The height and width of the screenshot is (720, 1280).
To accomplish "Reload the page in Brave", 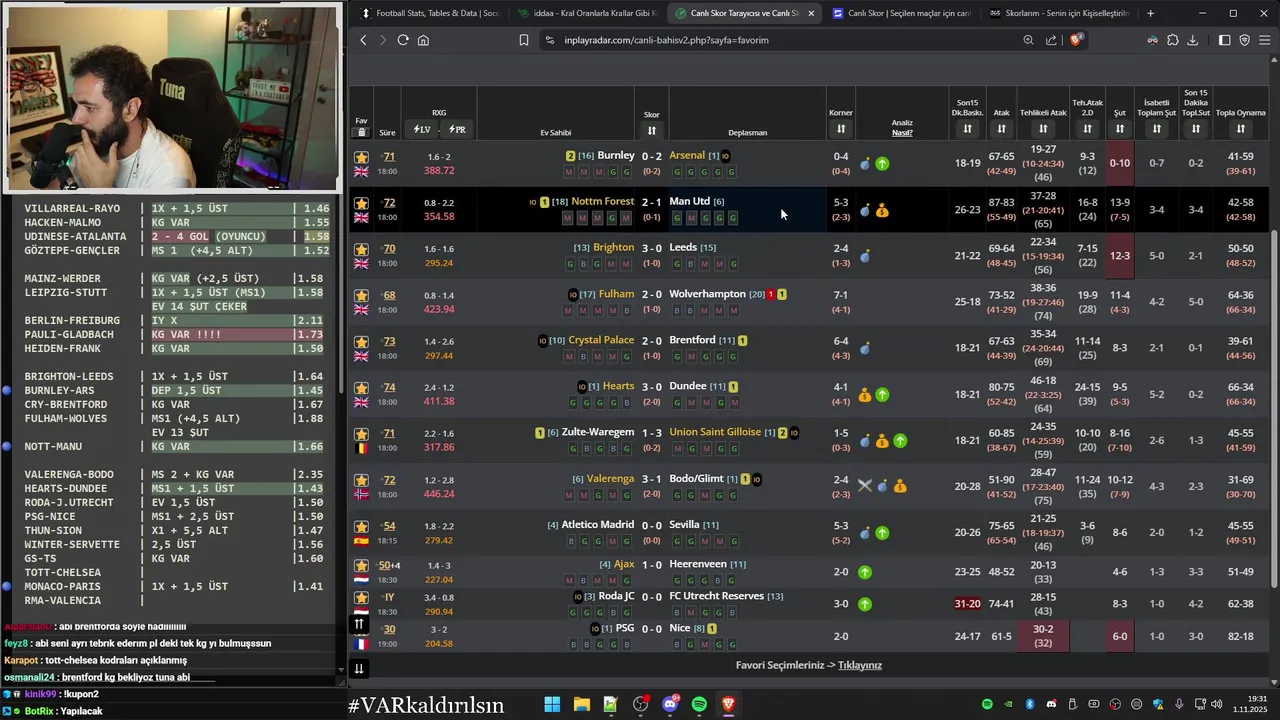I will [x=403, y=40].
